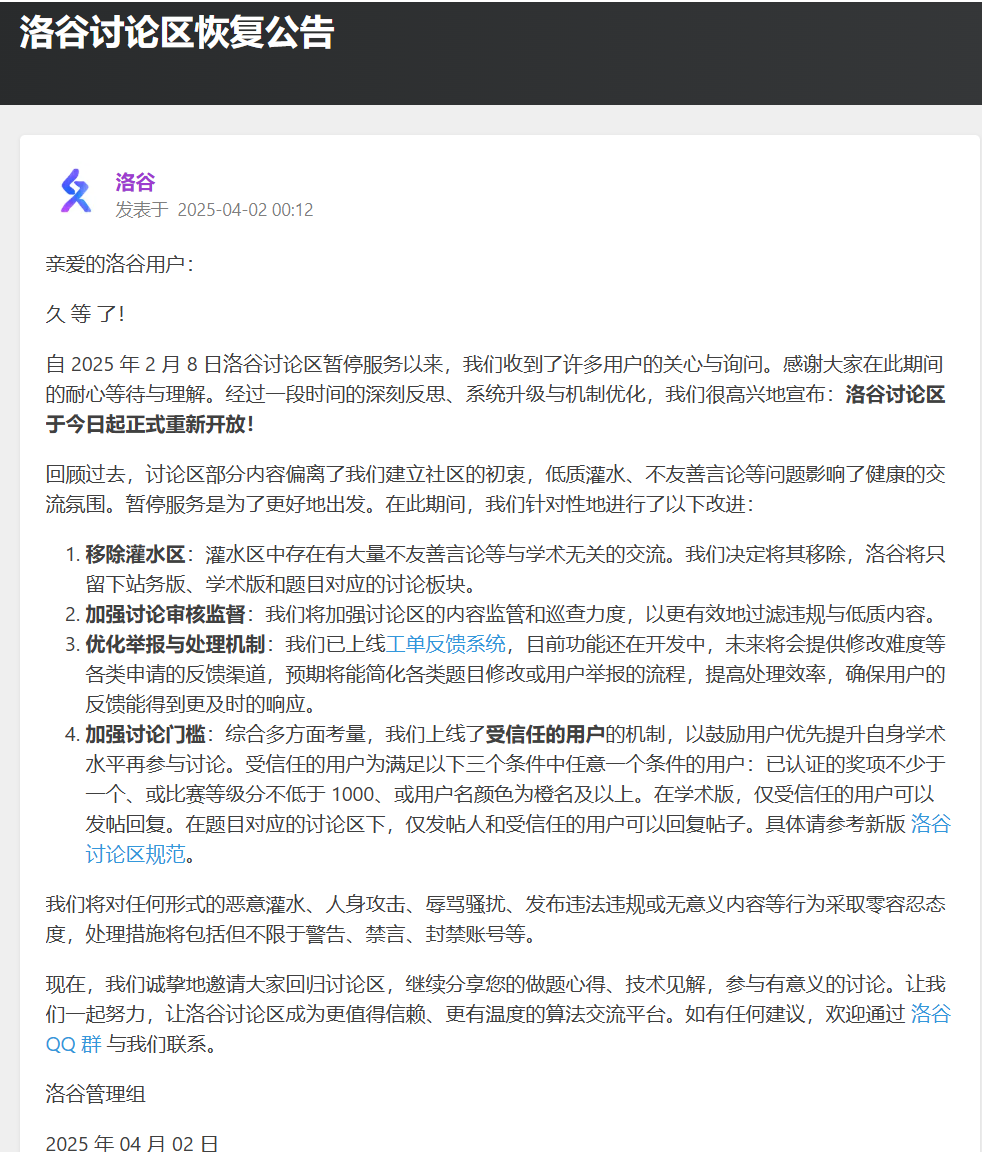Open the 工单反馈系统 link
The height and width of the screenshot is (1152, 982).
point(446,644)
